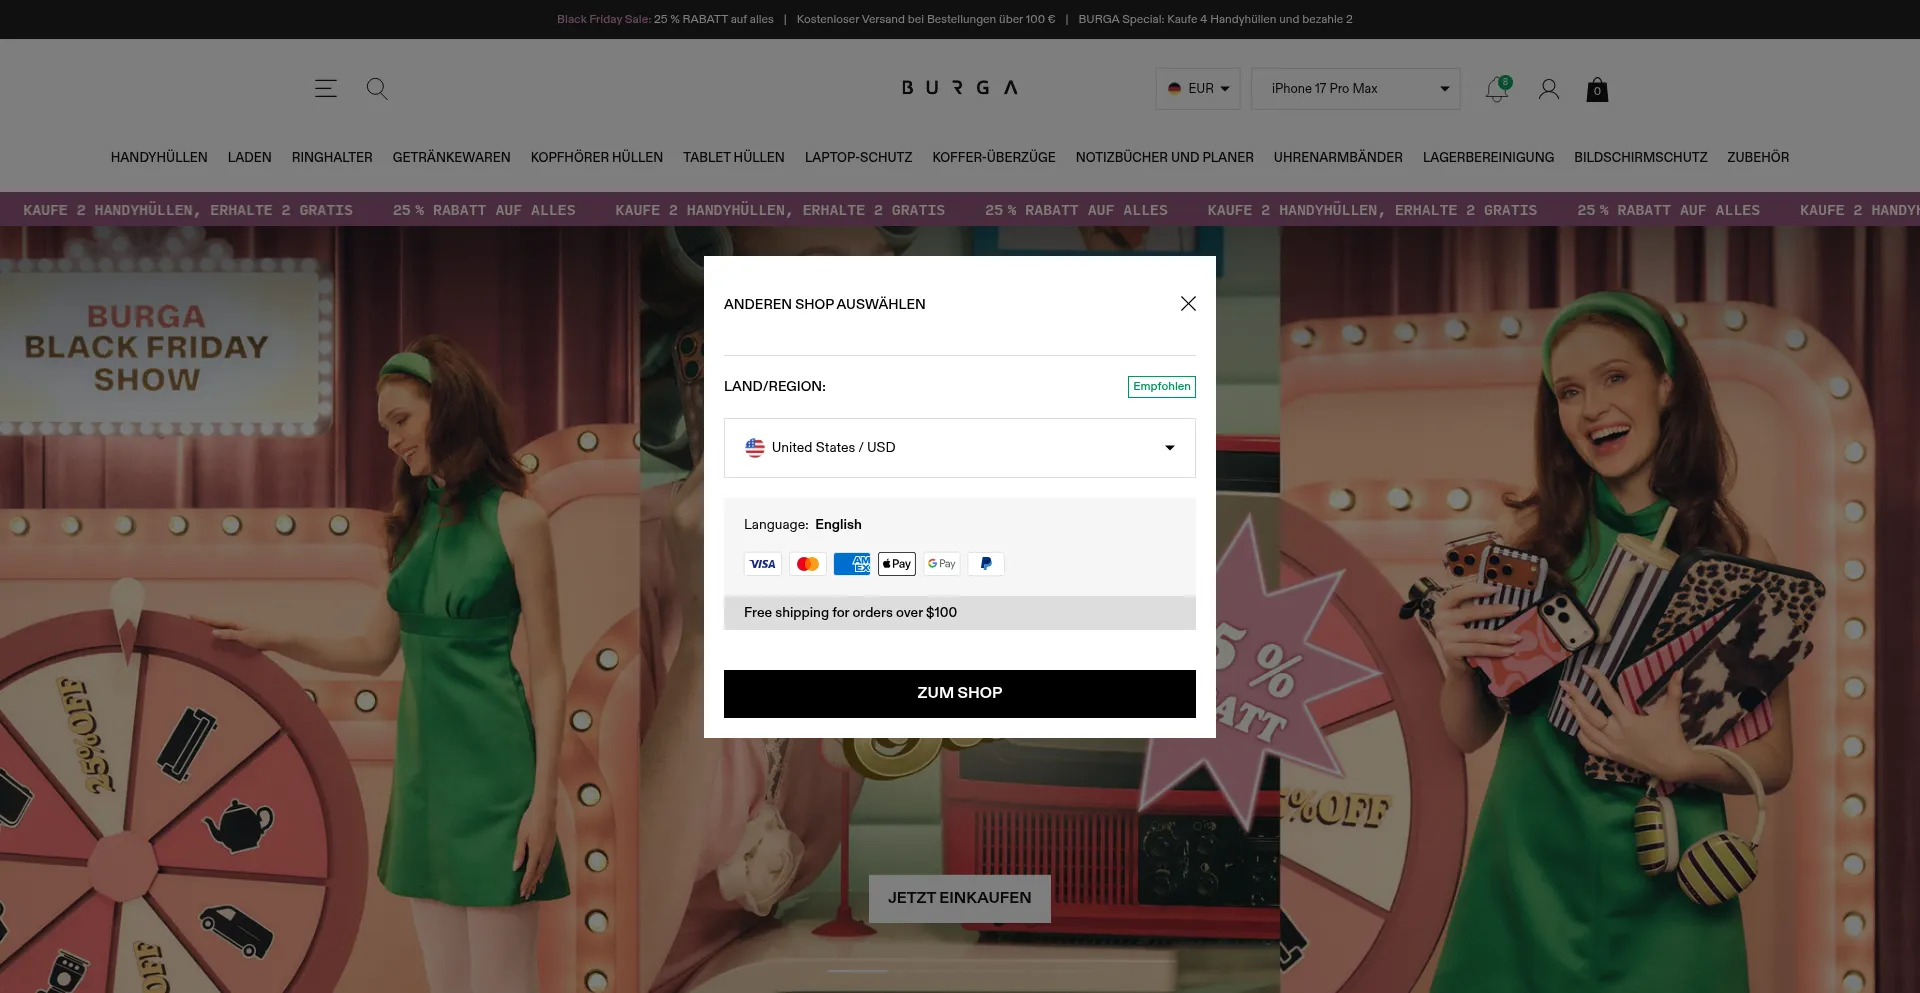
Task: Open the user account icon
Action: (1549, 90)
